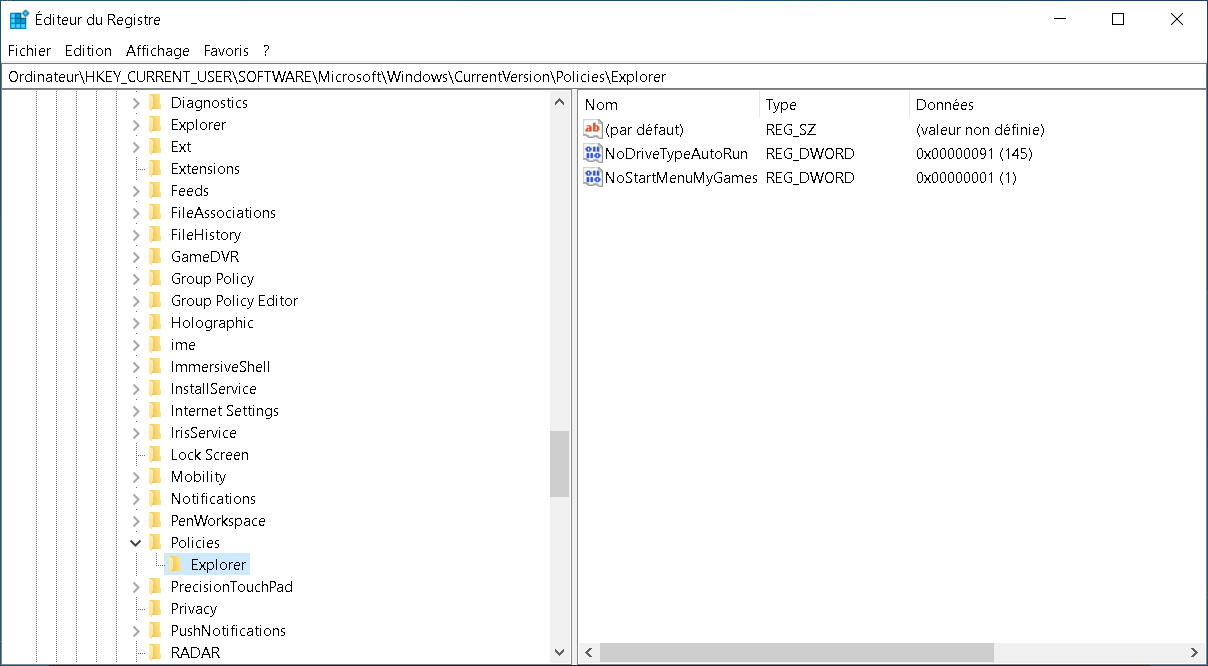Click the PenWorkspace folder icon

[155, 521]
